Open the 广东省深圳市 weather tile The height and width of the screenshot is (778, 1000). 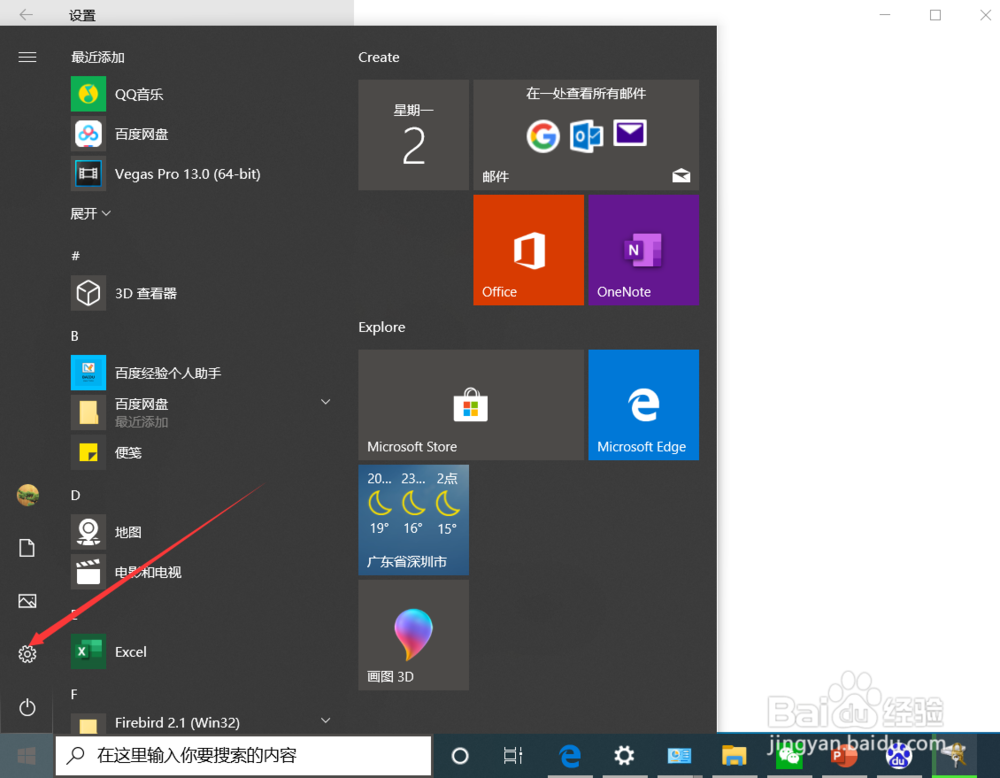(x=413, y=520)
